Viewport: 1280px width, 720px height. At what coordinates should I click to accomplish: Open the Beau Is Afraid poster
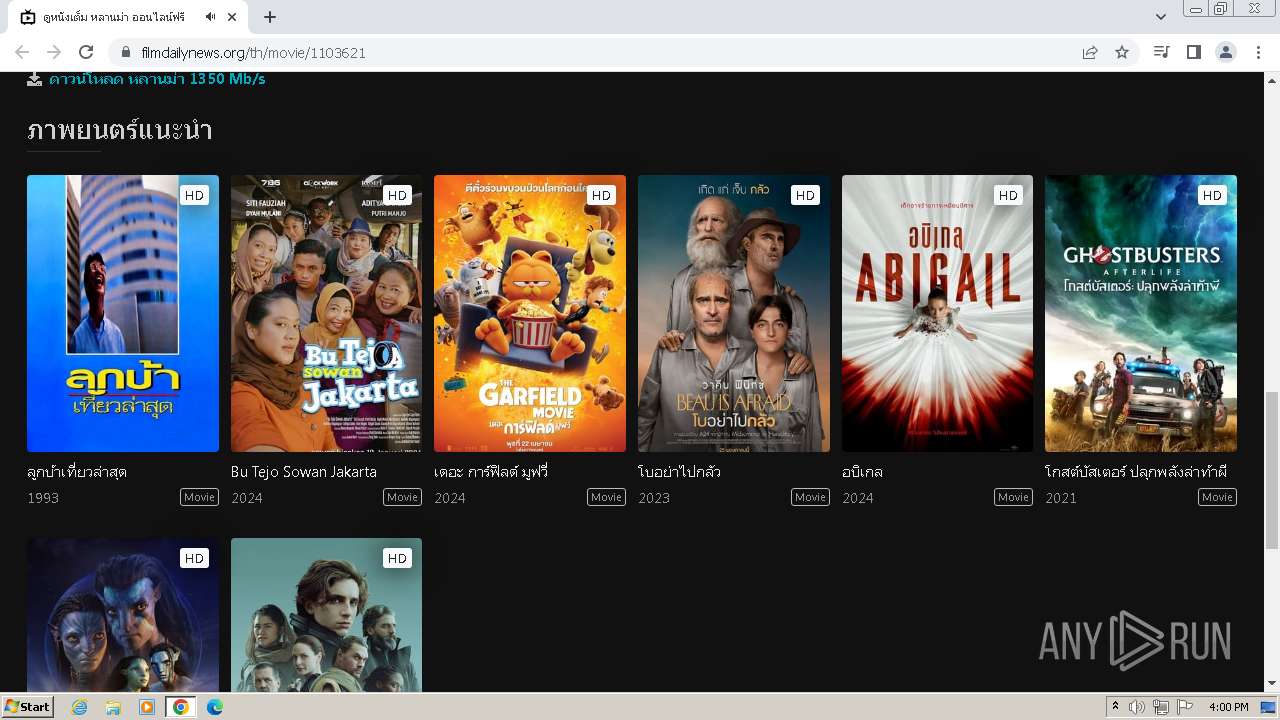(734, 313)
